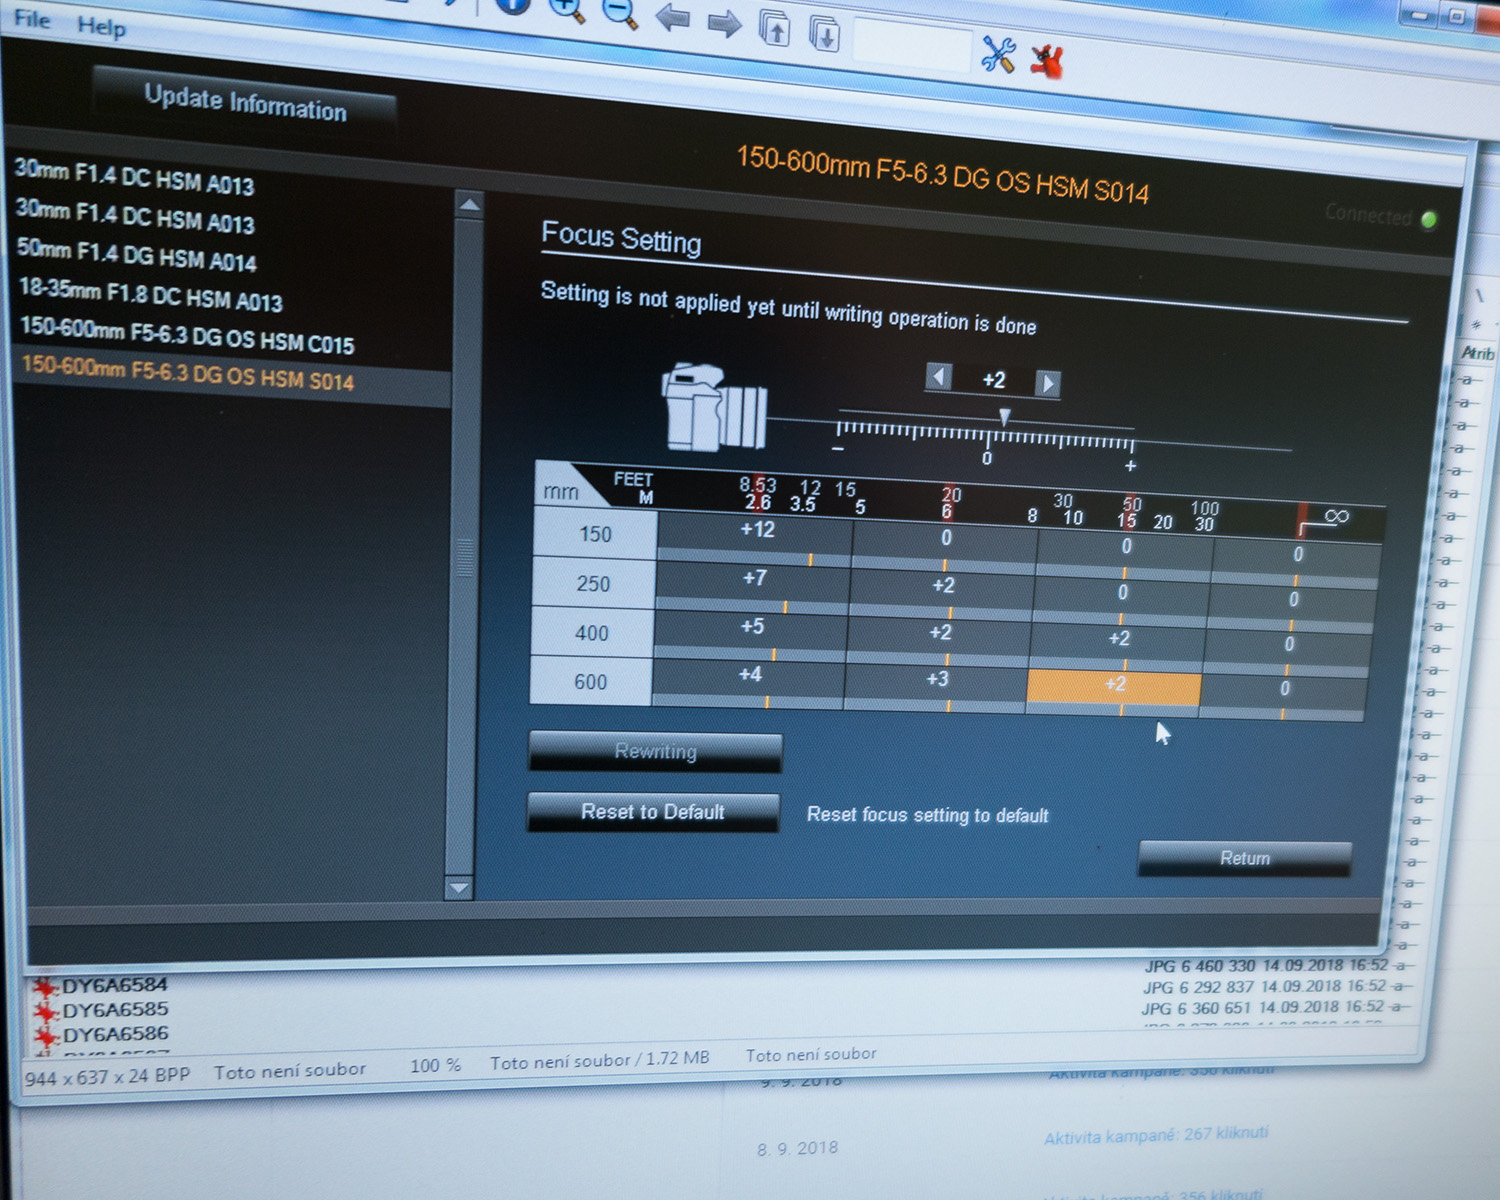Click the zoom out magnifier icon

tap(620, 14)
